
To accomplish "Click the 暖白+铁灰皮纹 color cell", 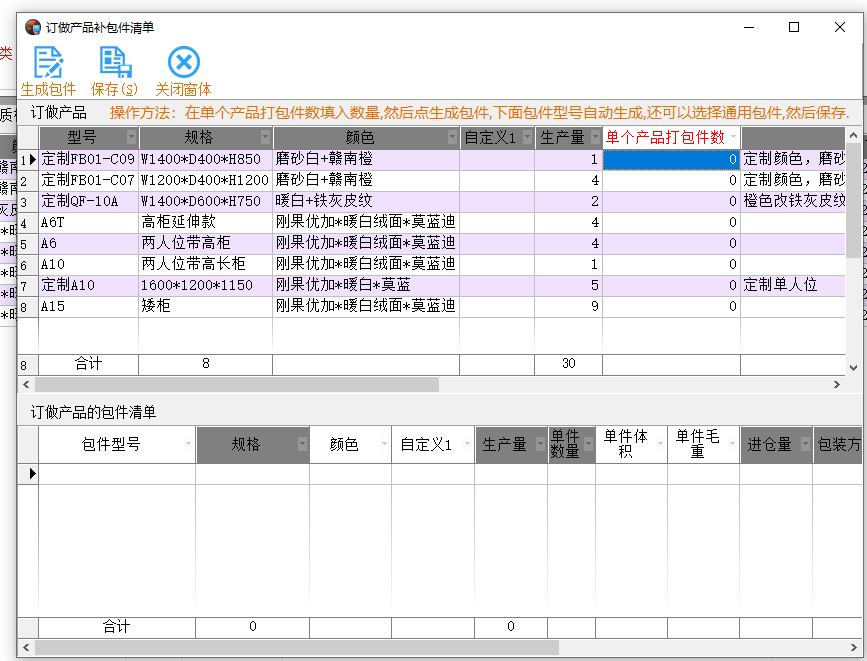I will pyautogui.click(x=366, y=201).
